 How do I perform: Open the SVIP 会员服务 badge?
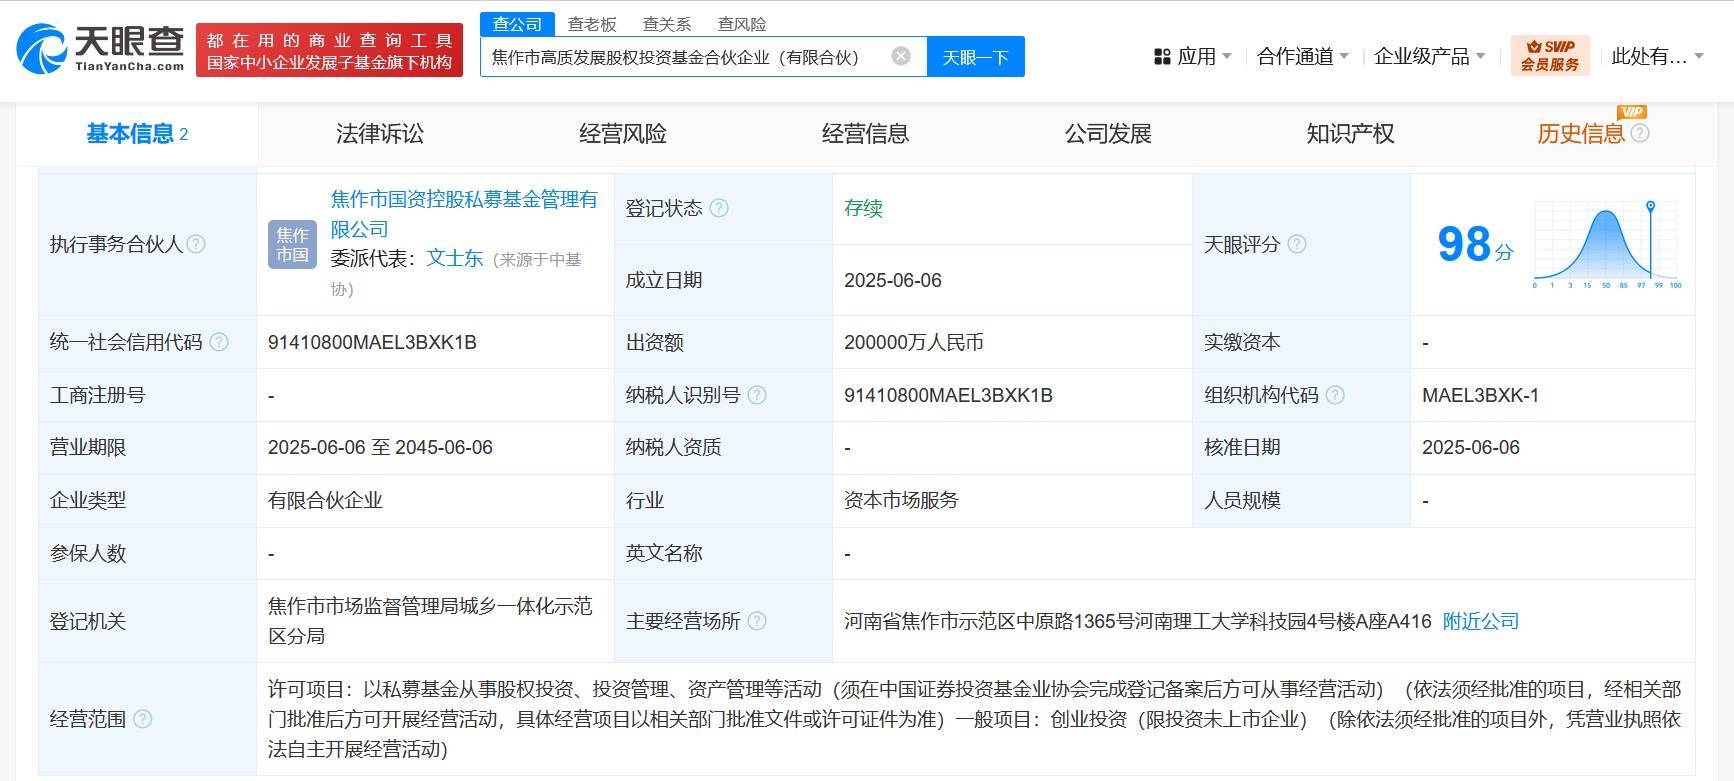(1550, 56)
